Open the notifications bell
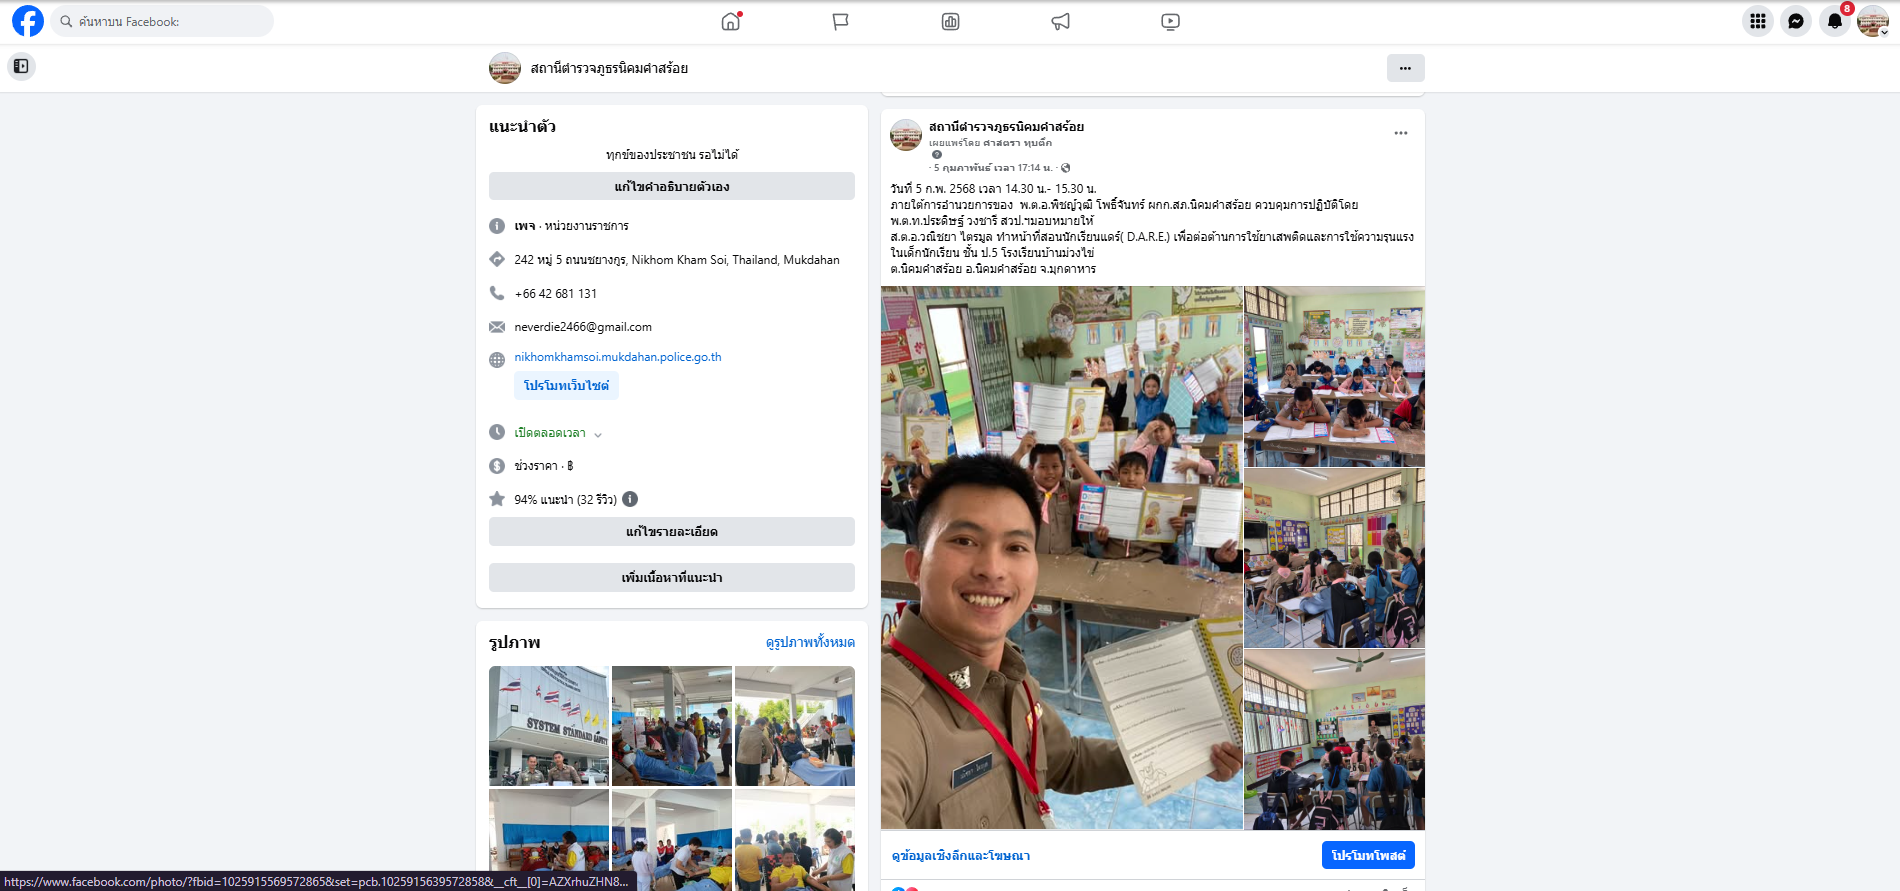Screen dimensions: 1900x891 [x=1835, y=21]
